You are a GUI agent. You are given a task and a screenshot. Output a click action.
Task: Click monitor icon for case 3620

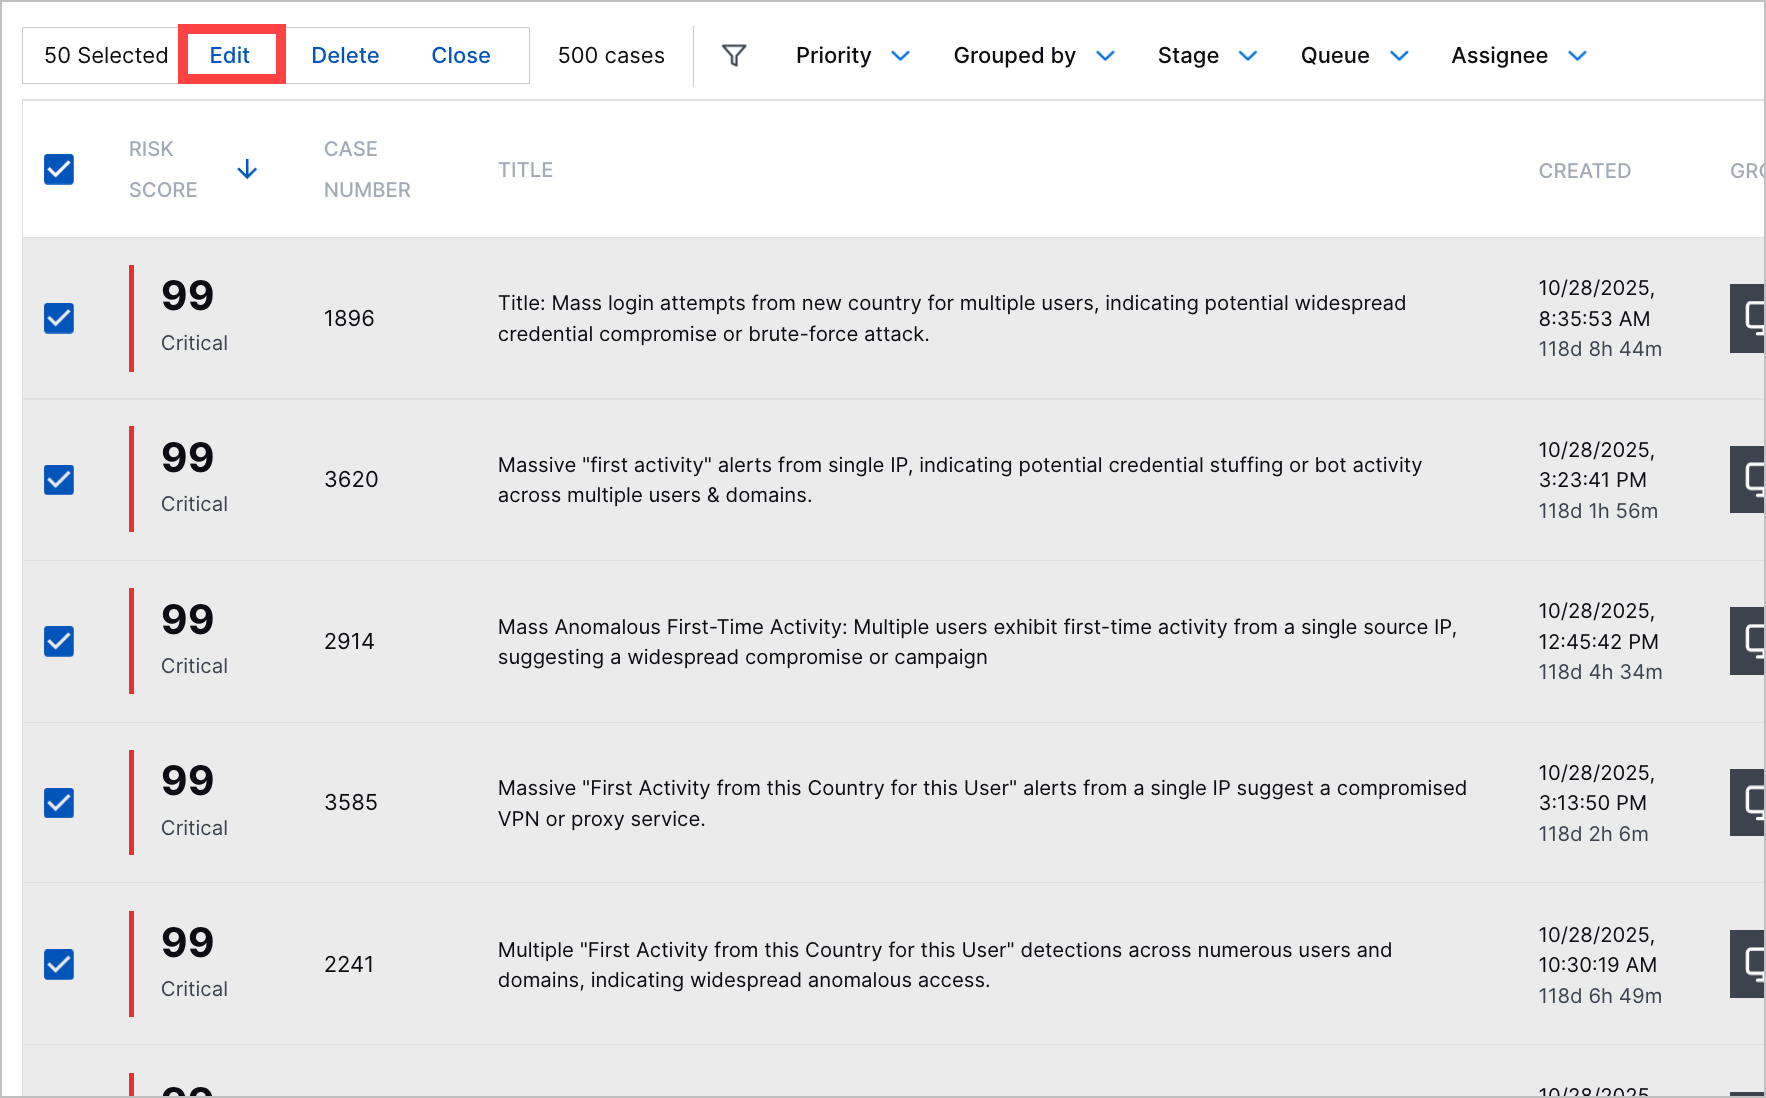point(1750,479)
